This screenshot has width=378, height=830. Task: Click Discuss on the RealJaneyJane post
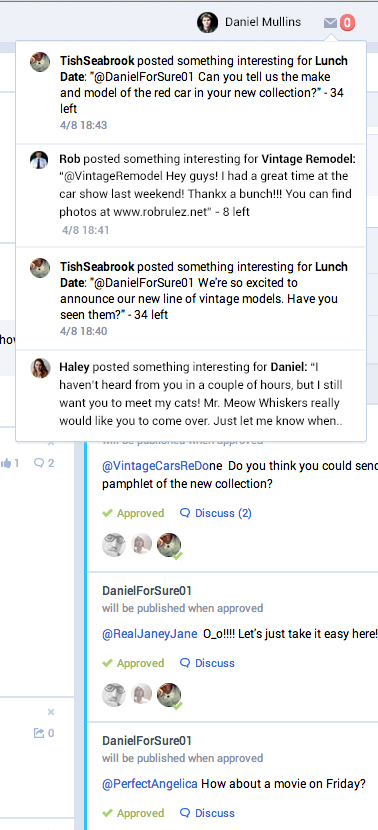207,663
